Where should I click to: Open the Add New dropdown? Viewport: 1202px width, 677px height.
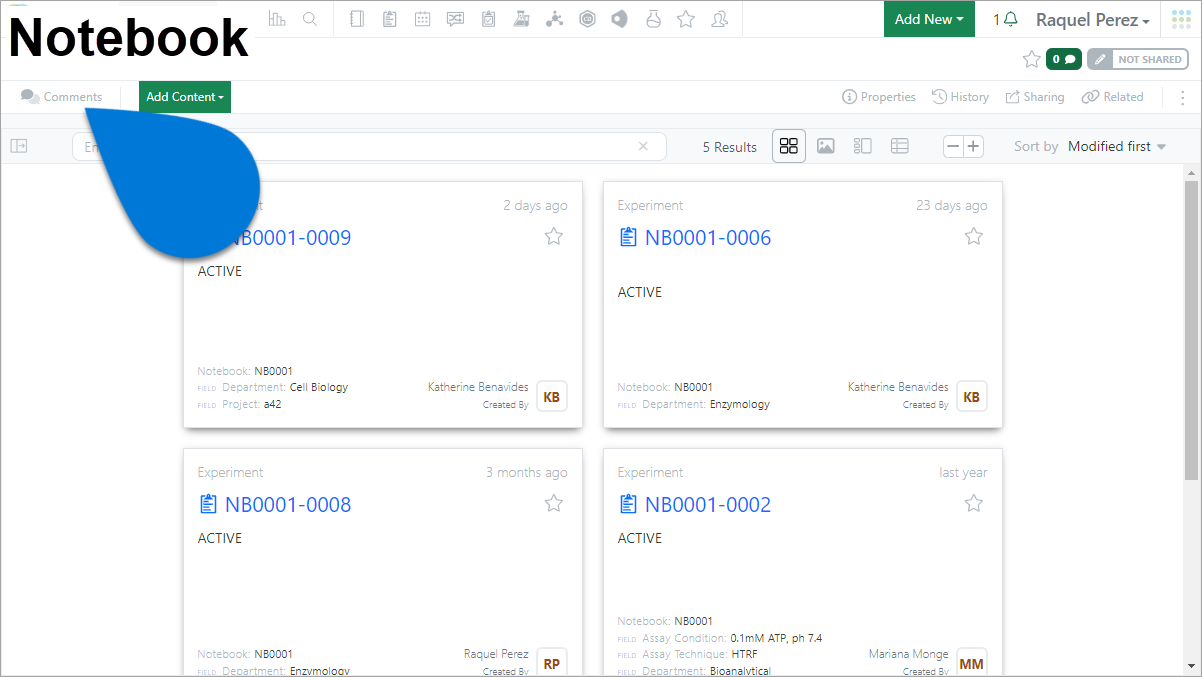pos(929,19)
